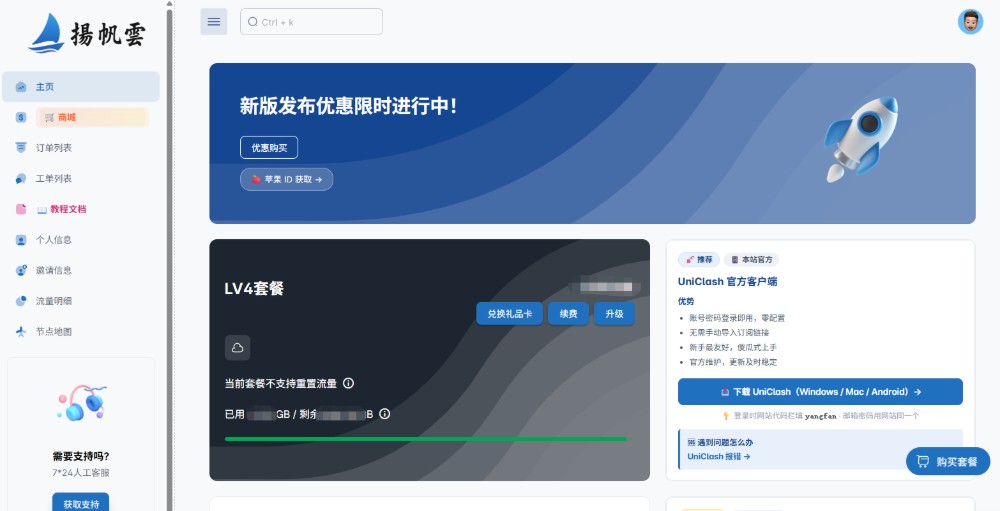Click the green traffic usage progress bar
Image resolution: width=1000 pixels, height=511 pixels.
coord(425,439)
